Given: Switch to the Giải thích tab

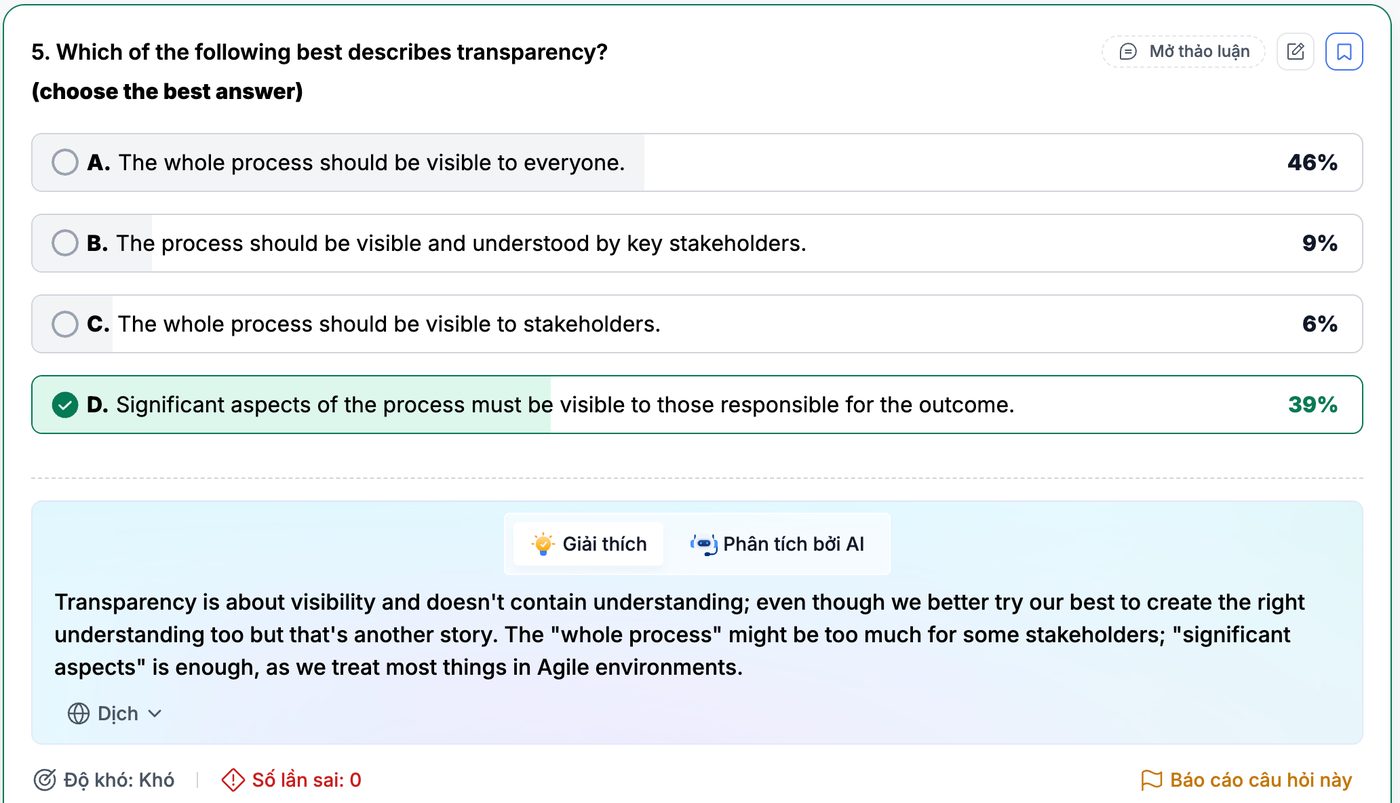Looking at the screenshot, I should (589, 544).
